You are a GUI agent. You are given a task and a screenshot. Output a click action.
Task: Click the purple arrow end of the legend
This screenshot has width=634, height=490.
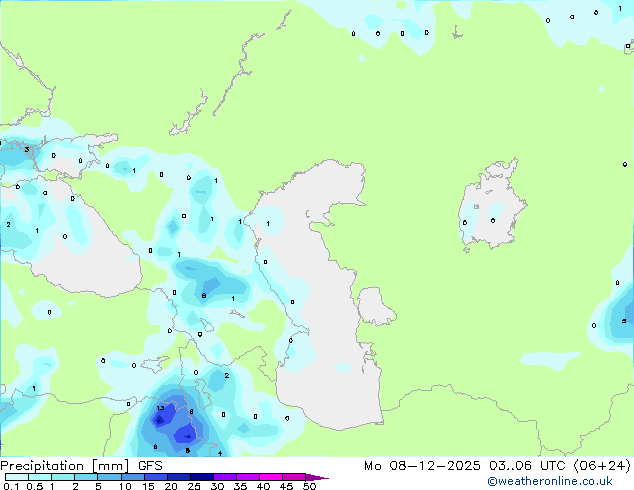pos(317,477)
